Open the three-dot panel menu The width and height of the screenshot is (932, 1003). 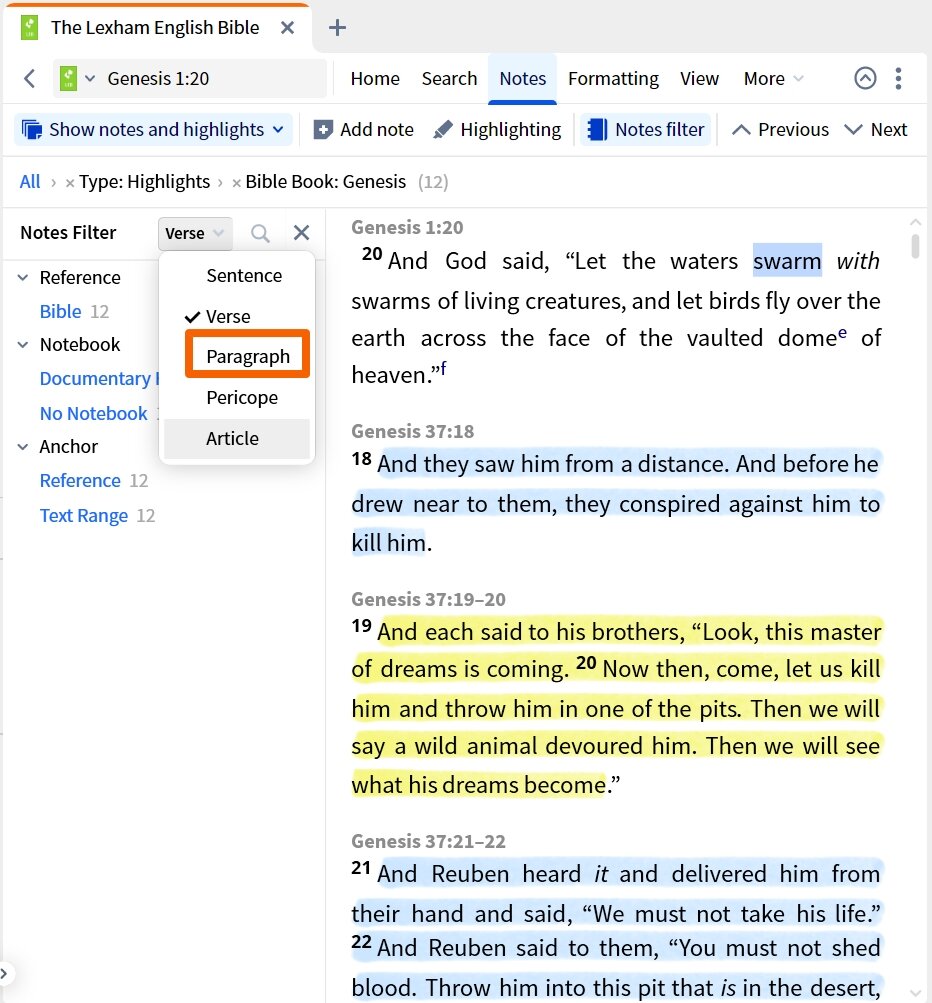(x=899, y=78)
